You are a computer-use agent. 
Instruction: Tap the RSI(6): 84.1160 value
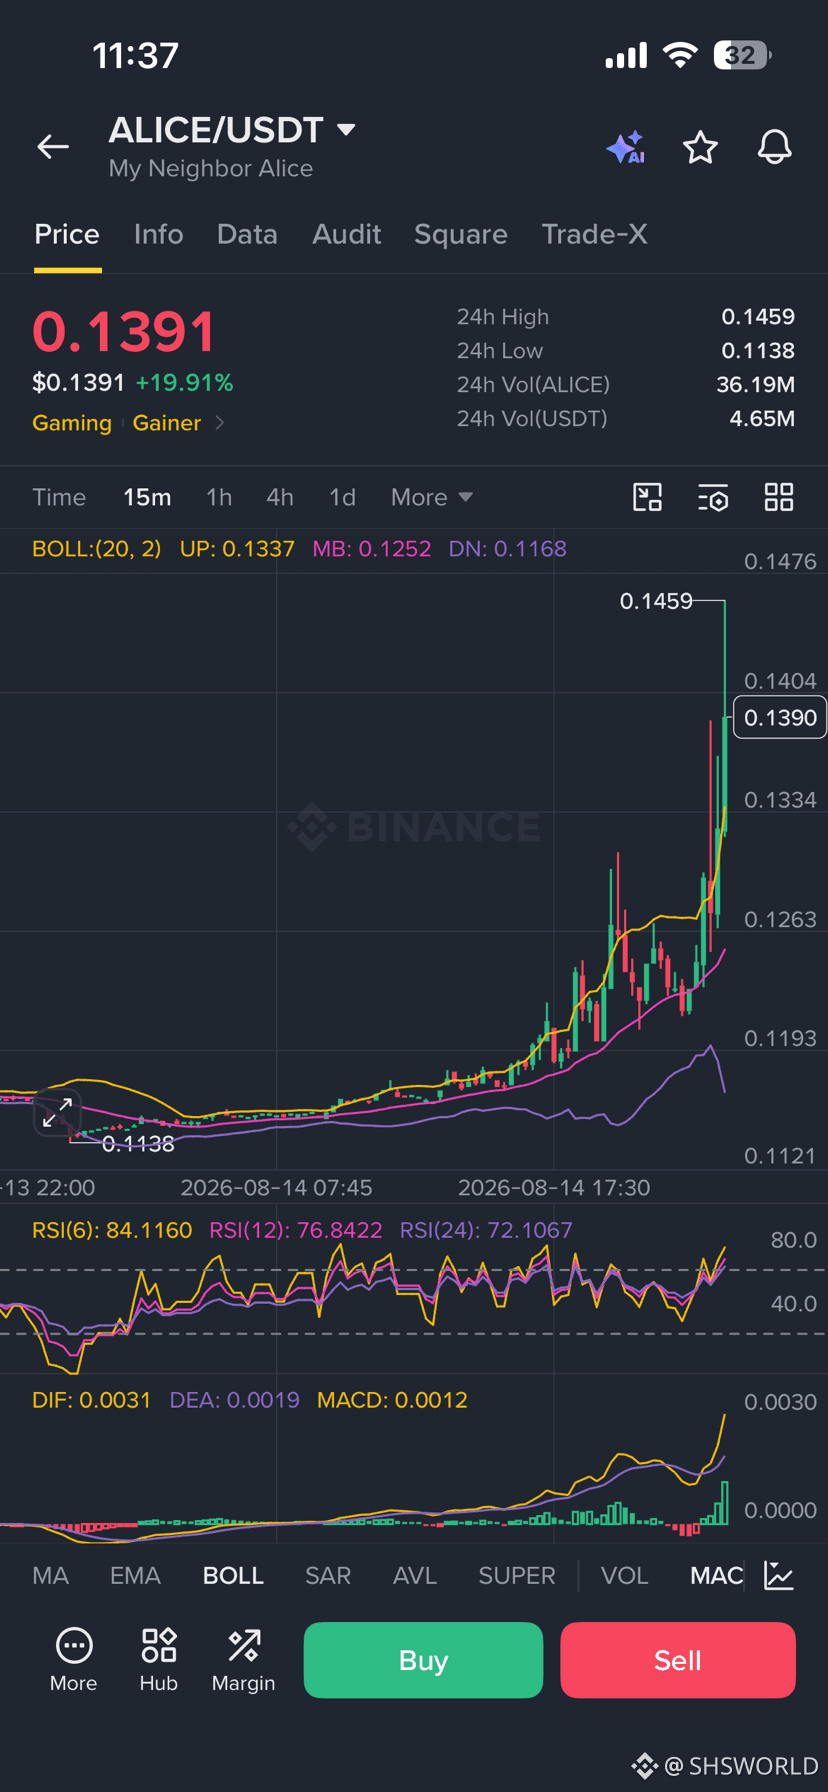[x=112, y=1230]
